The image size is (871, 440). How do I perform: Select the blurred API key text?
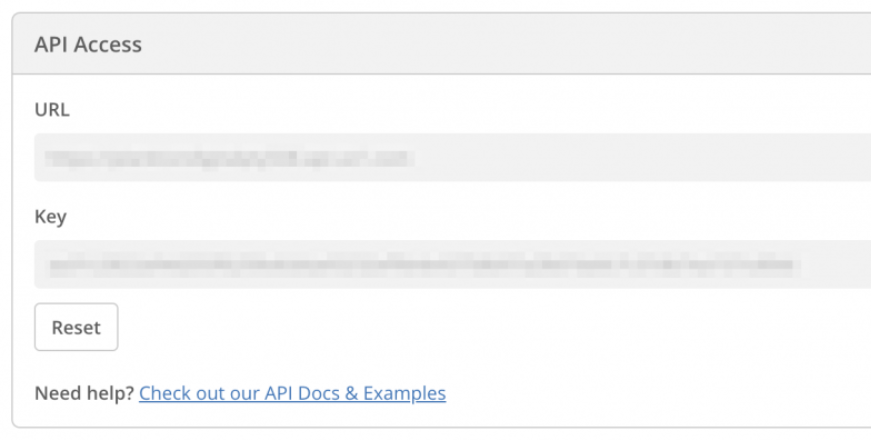tap(420, 265)
